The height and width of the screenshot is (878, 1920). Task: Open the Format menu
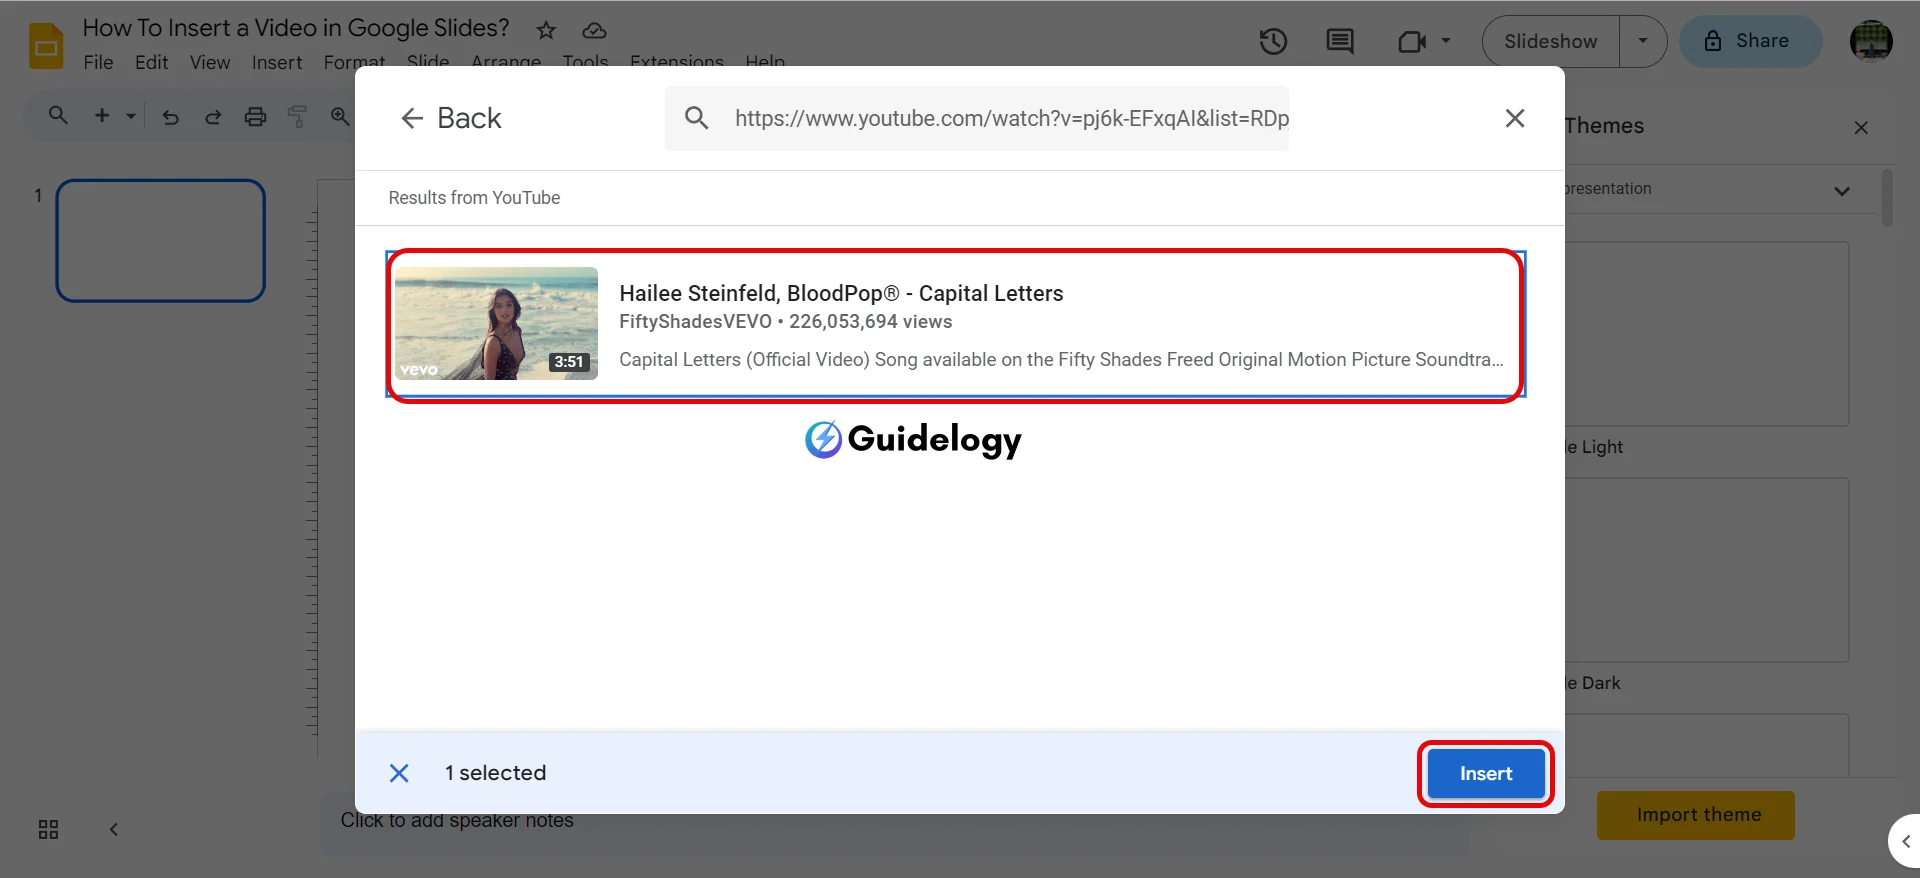tap(354, 62)
